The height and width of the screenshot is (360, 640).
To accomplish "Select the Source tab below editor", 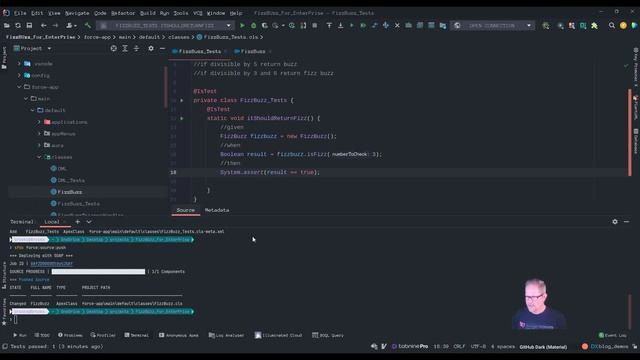I will click(x=185, y=210).
